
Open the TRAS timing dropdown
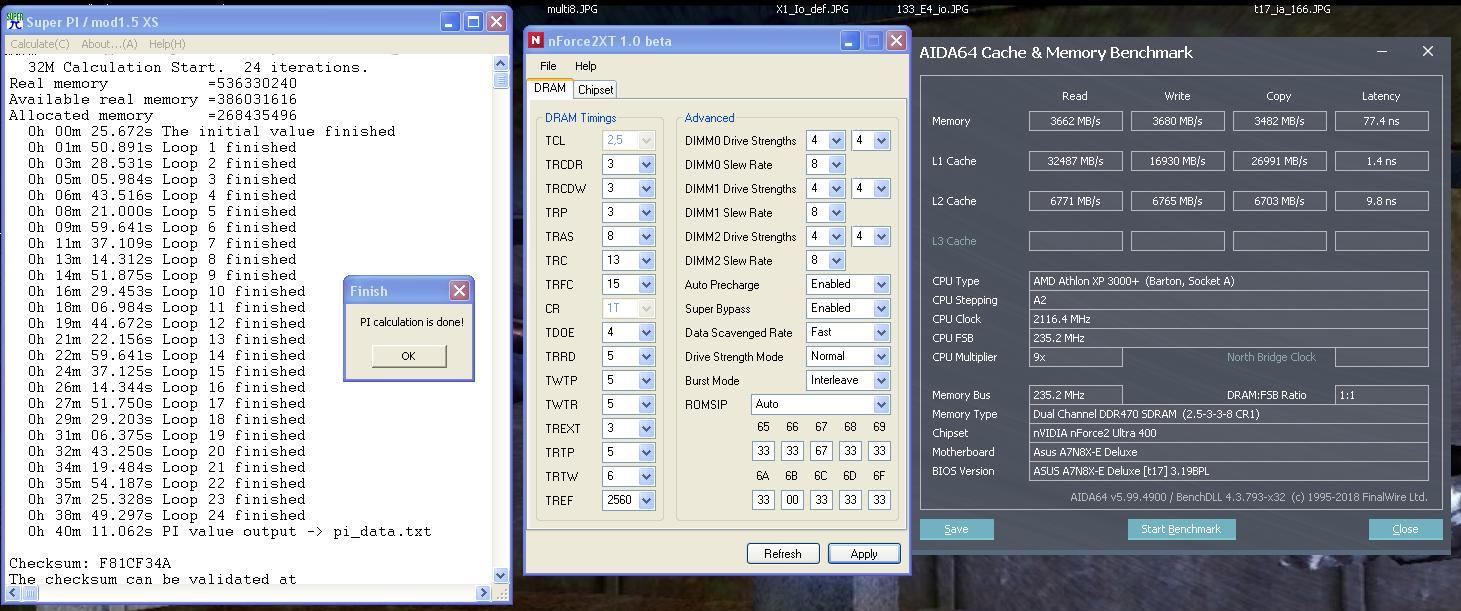coord(646,237)
